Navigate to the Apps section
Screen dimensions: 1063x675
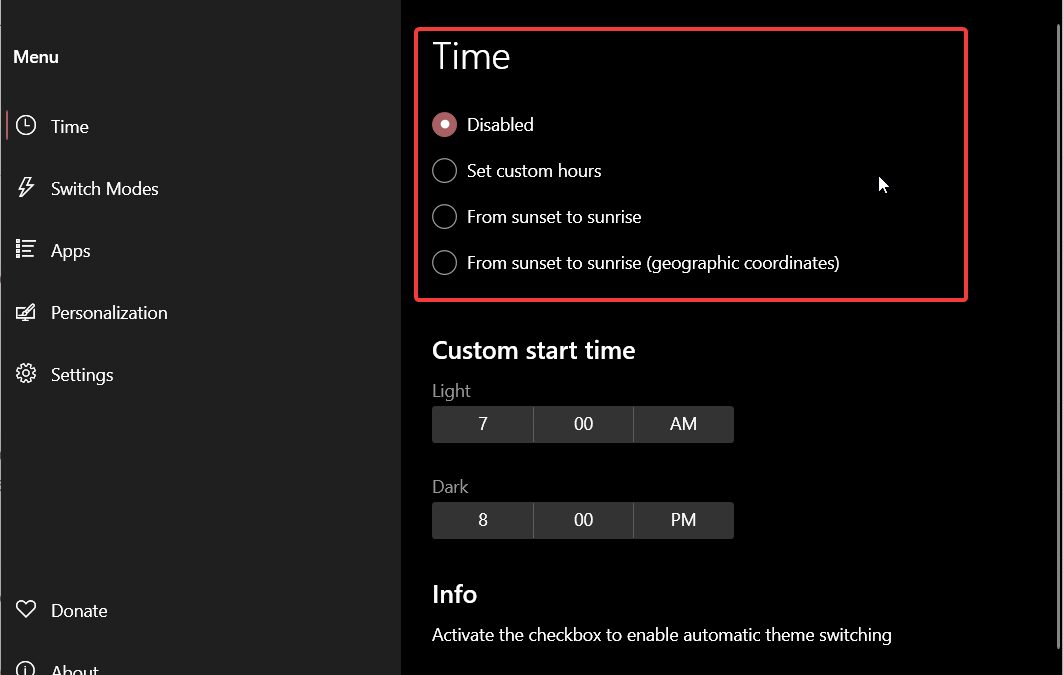pyautogui.click(x=70, y=250)
